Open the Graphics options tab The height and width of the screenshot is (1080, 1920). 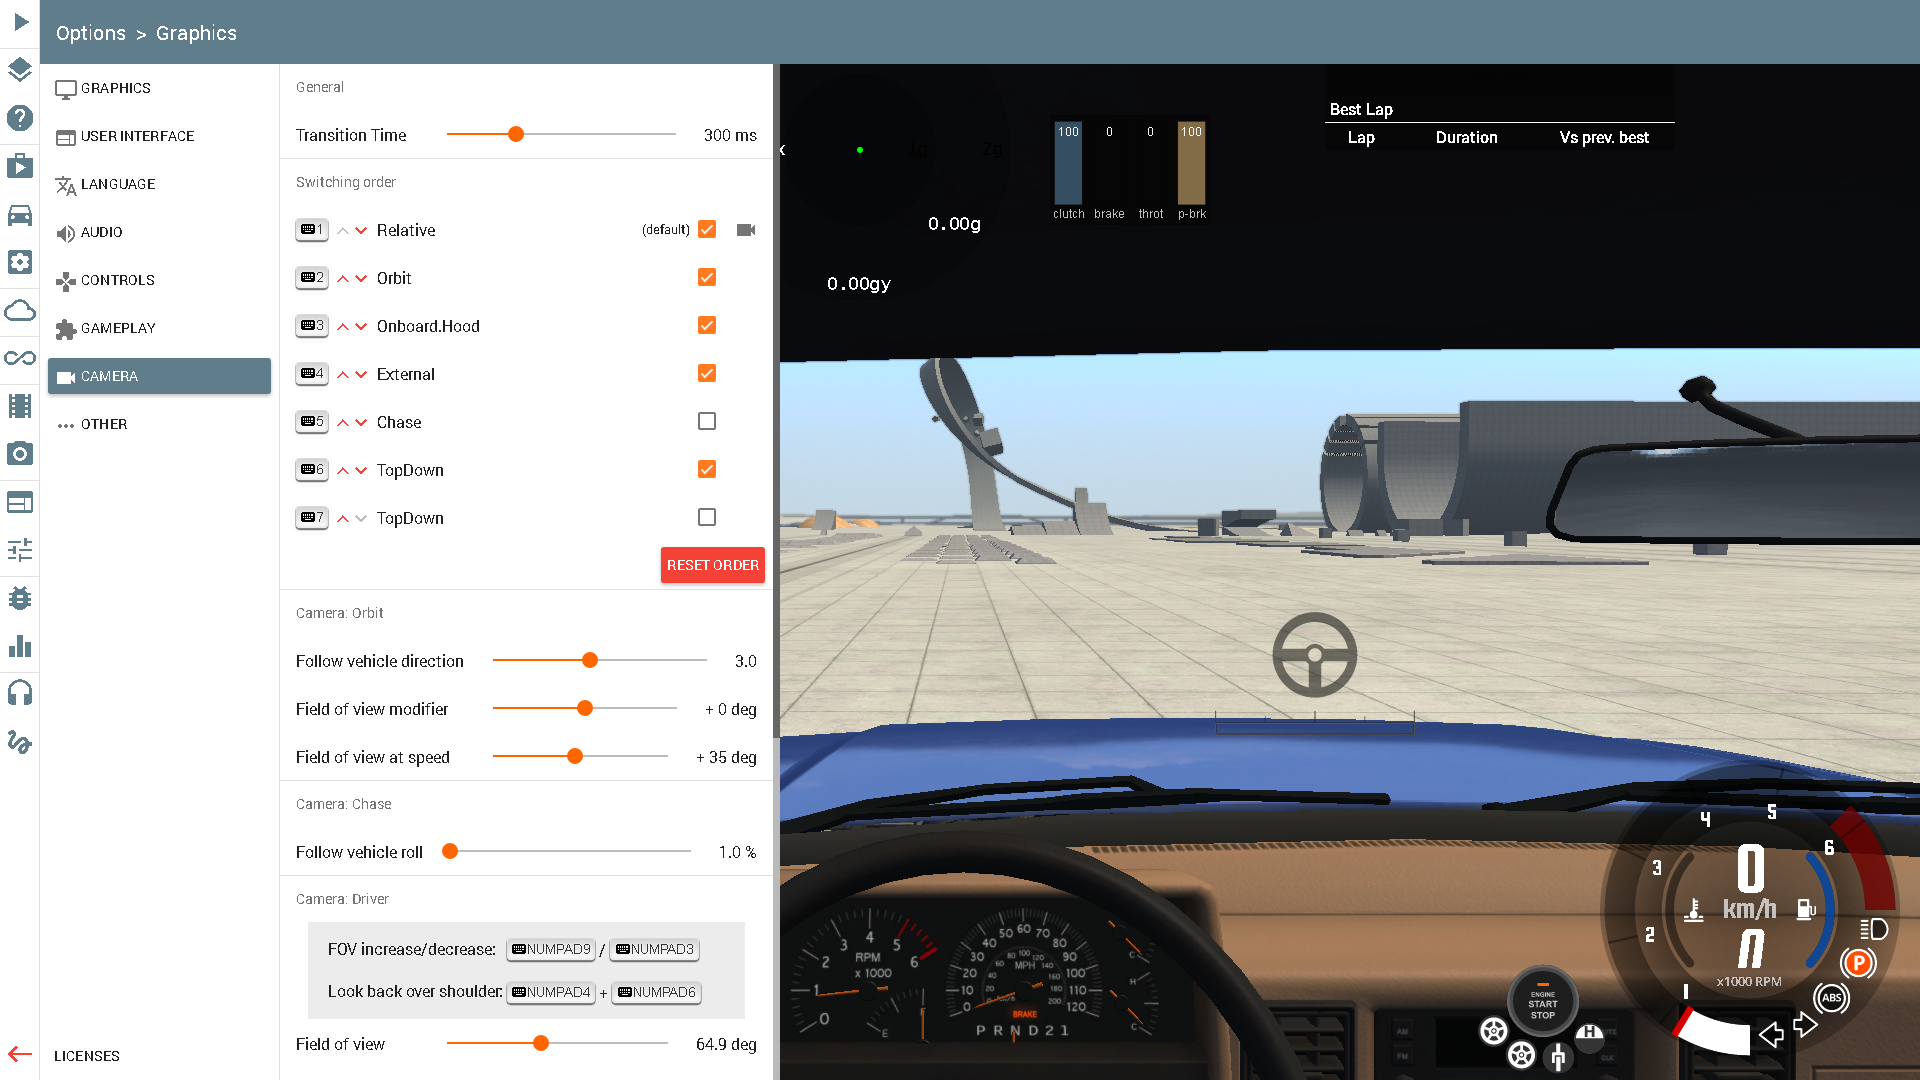click(x=159, y=88)
